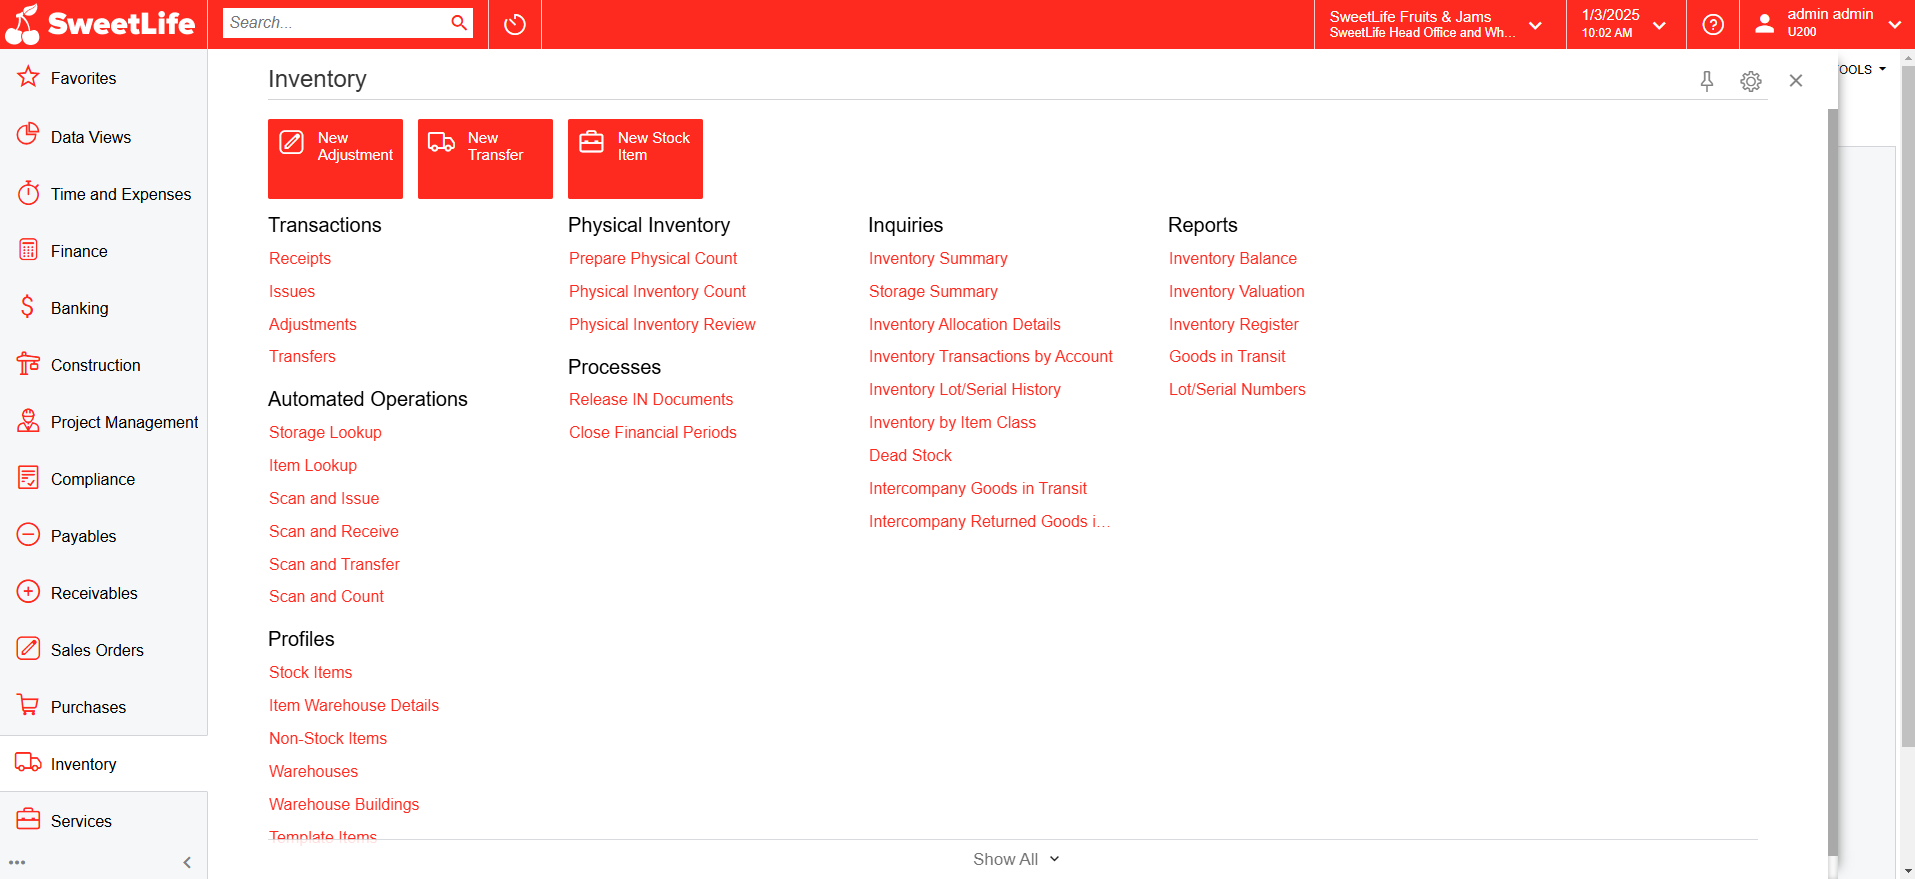Screen dimensions: 1915x879
Task: Expand the Show All menu items
Action: [1015, 859]
